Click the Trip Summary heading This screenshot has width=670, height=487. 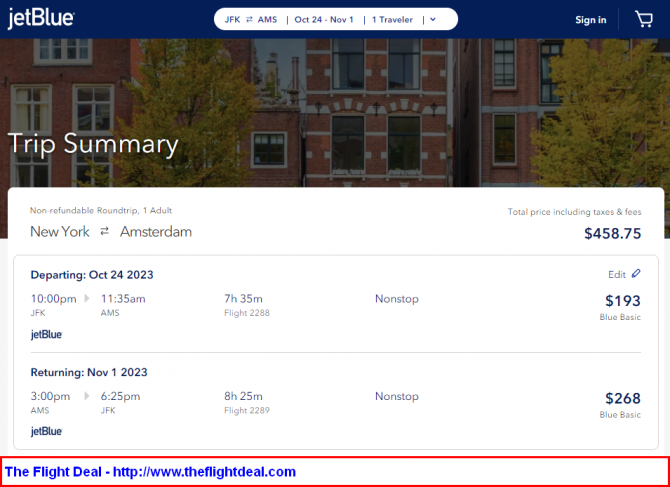93,144
